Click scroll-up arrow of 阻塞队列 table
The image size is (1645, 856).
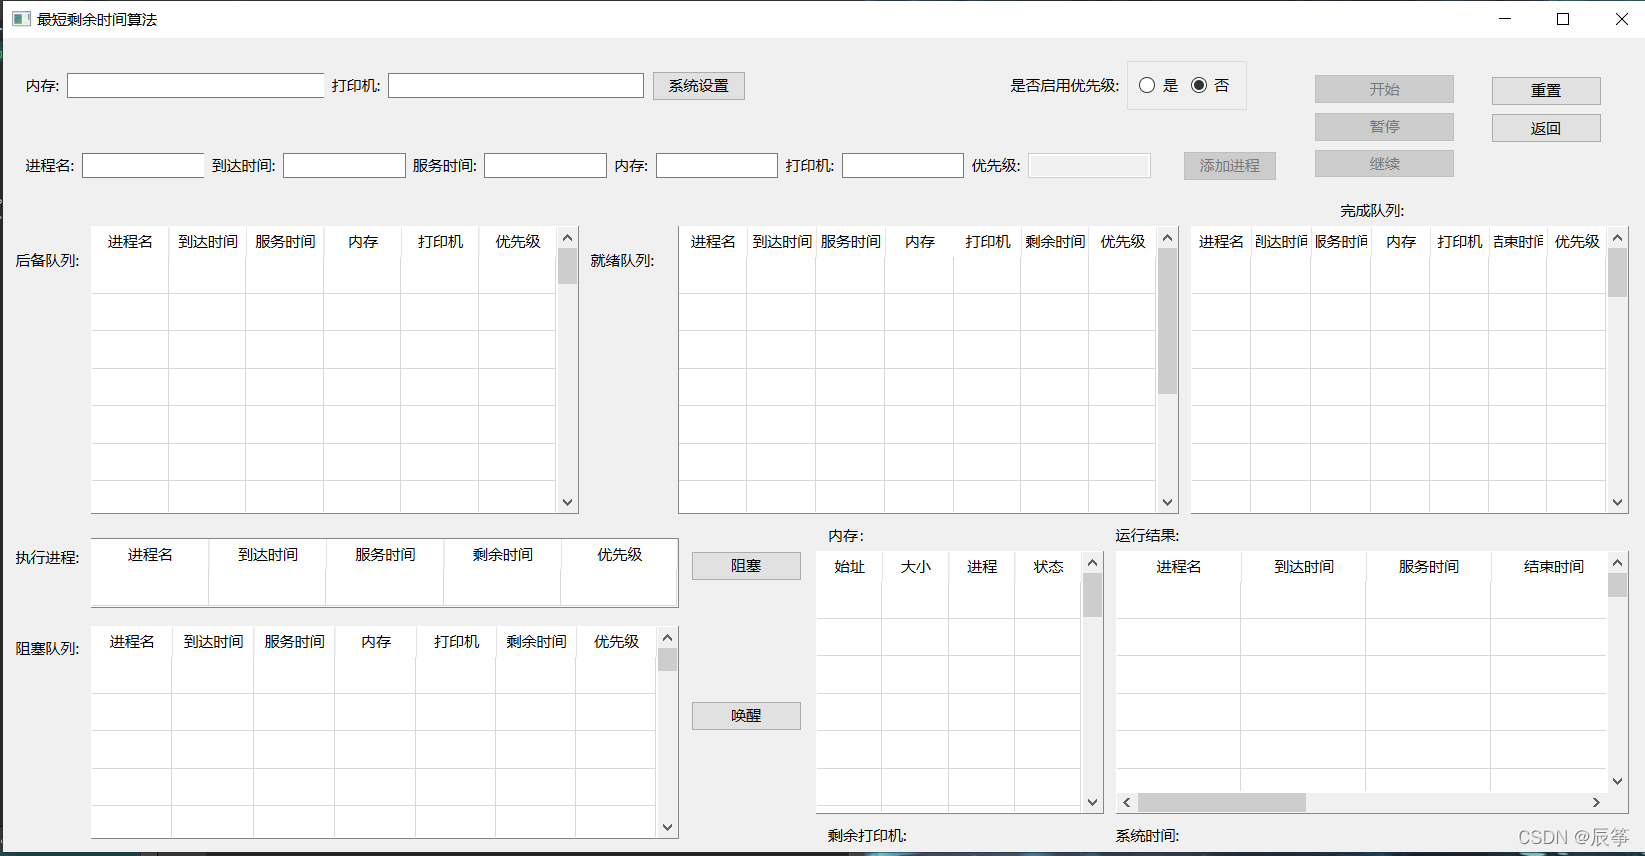point(667,638)
